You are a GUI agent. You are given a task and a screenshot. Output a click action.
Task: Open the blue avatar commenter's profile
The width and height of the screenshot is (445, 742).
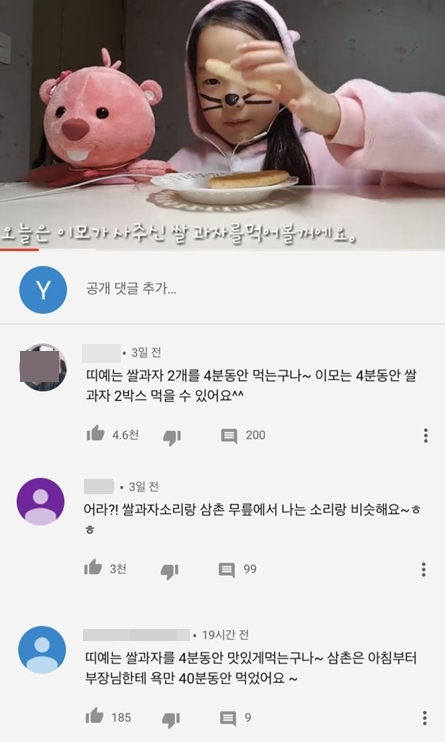42,649
